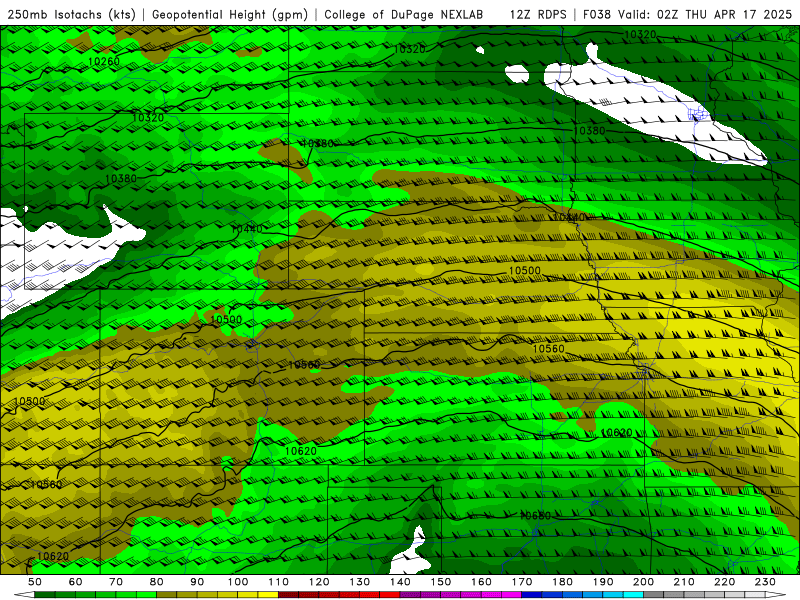Select the 110 legend value
Screen dimensions: 800x600
[x=279, y=582]
